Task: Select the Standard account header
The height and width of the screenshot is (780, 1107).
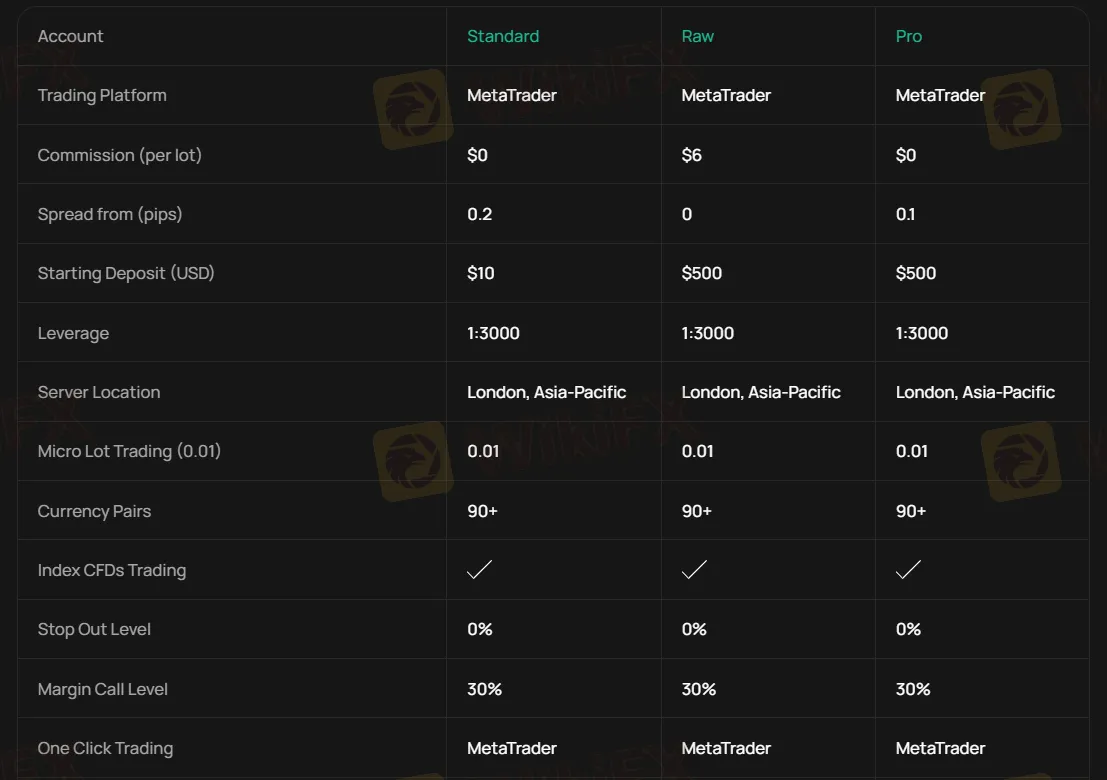Action: click(503, 36)
